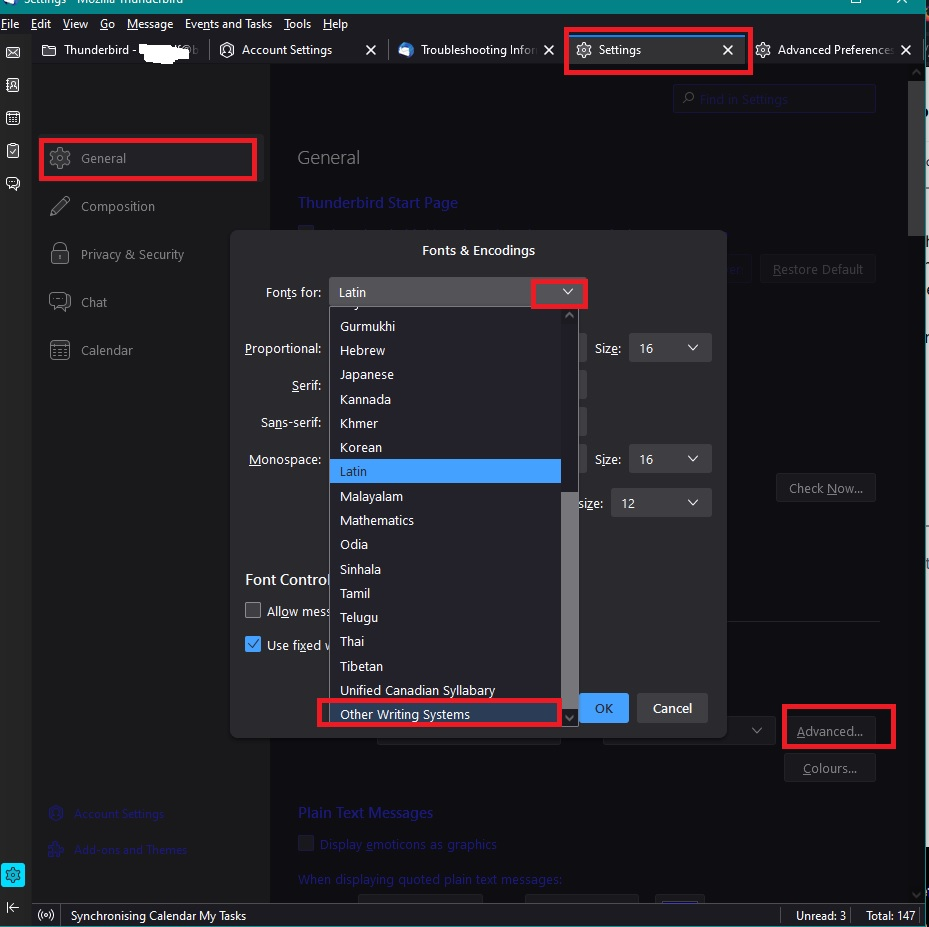Click the Find in Settings search box
929x927 pixels.
tap(775, 99)
